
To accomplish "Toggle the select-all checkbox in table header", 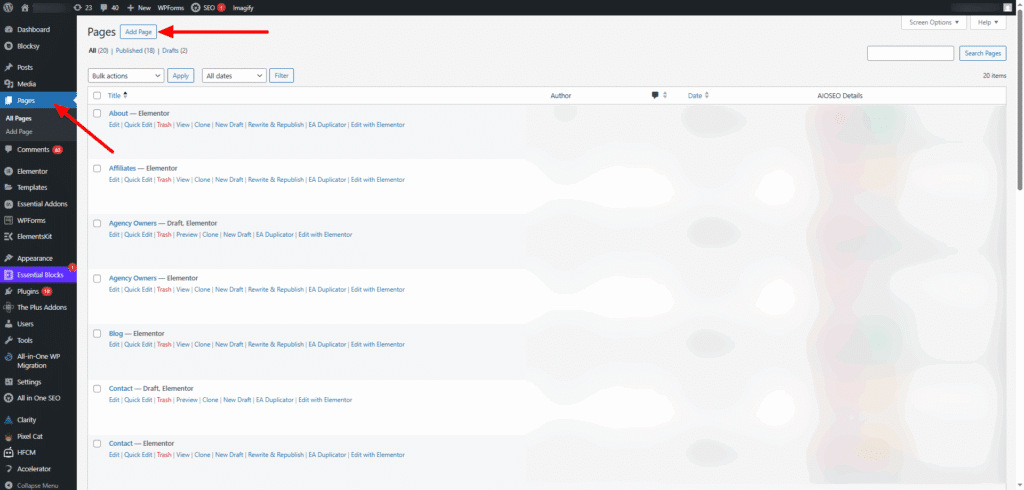I will [97, 95].
